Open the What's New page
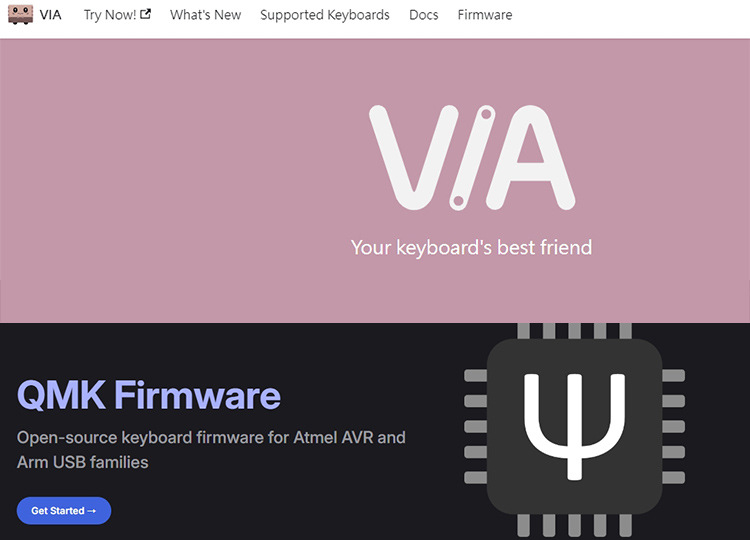750x540 pixels. [x=205, y=15]
